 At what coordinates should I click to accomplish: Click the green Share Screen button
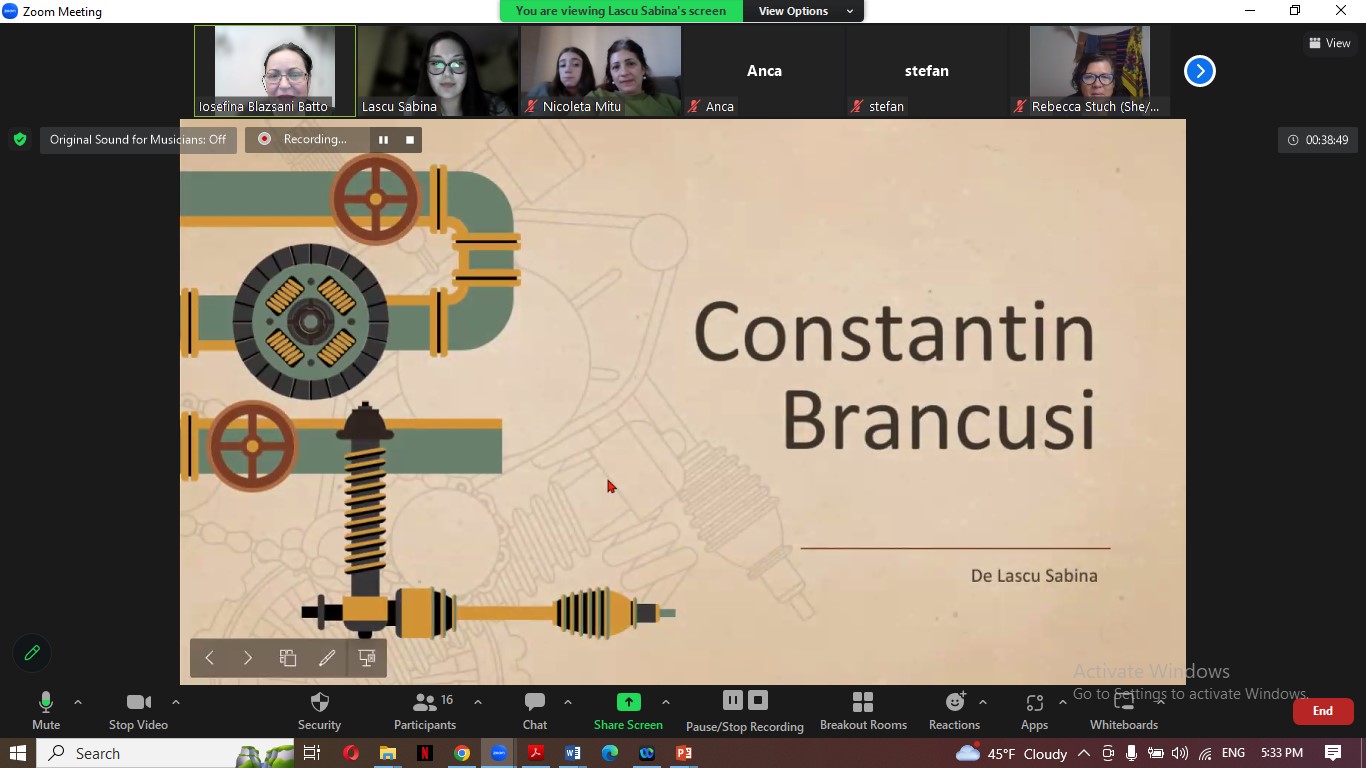pos(628,711)
